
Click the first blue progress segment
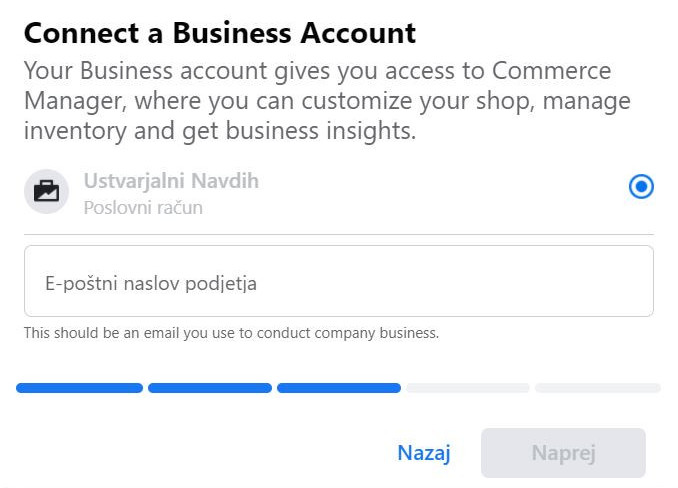80,388
